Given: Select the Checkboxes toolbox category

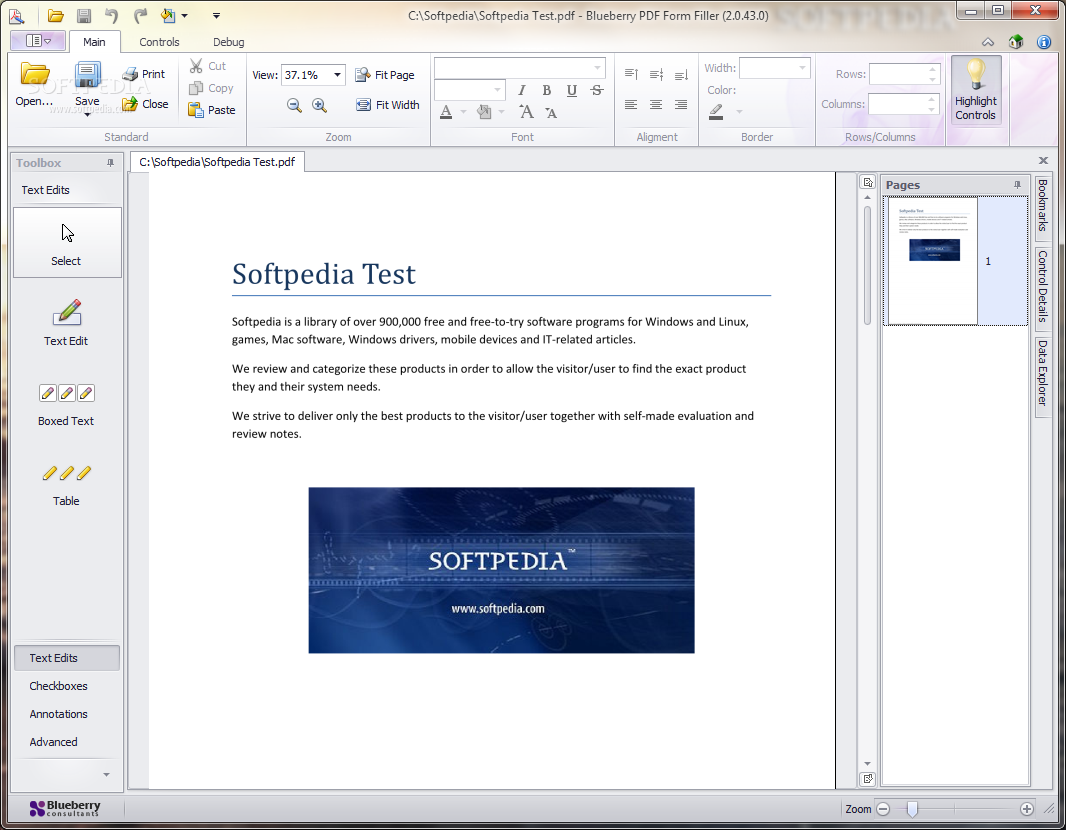Looking at the screenshot, I should click(x=67, y=686).
